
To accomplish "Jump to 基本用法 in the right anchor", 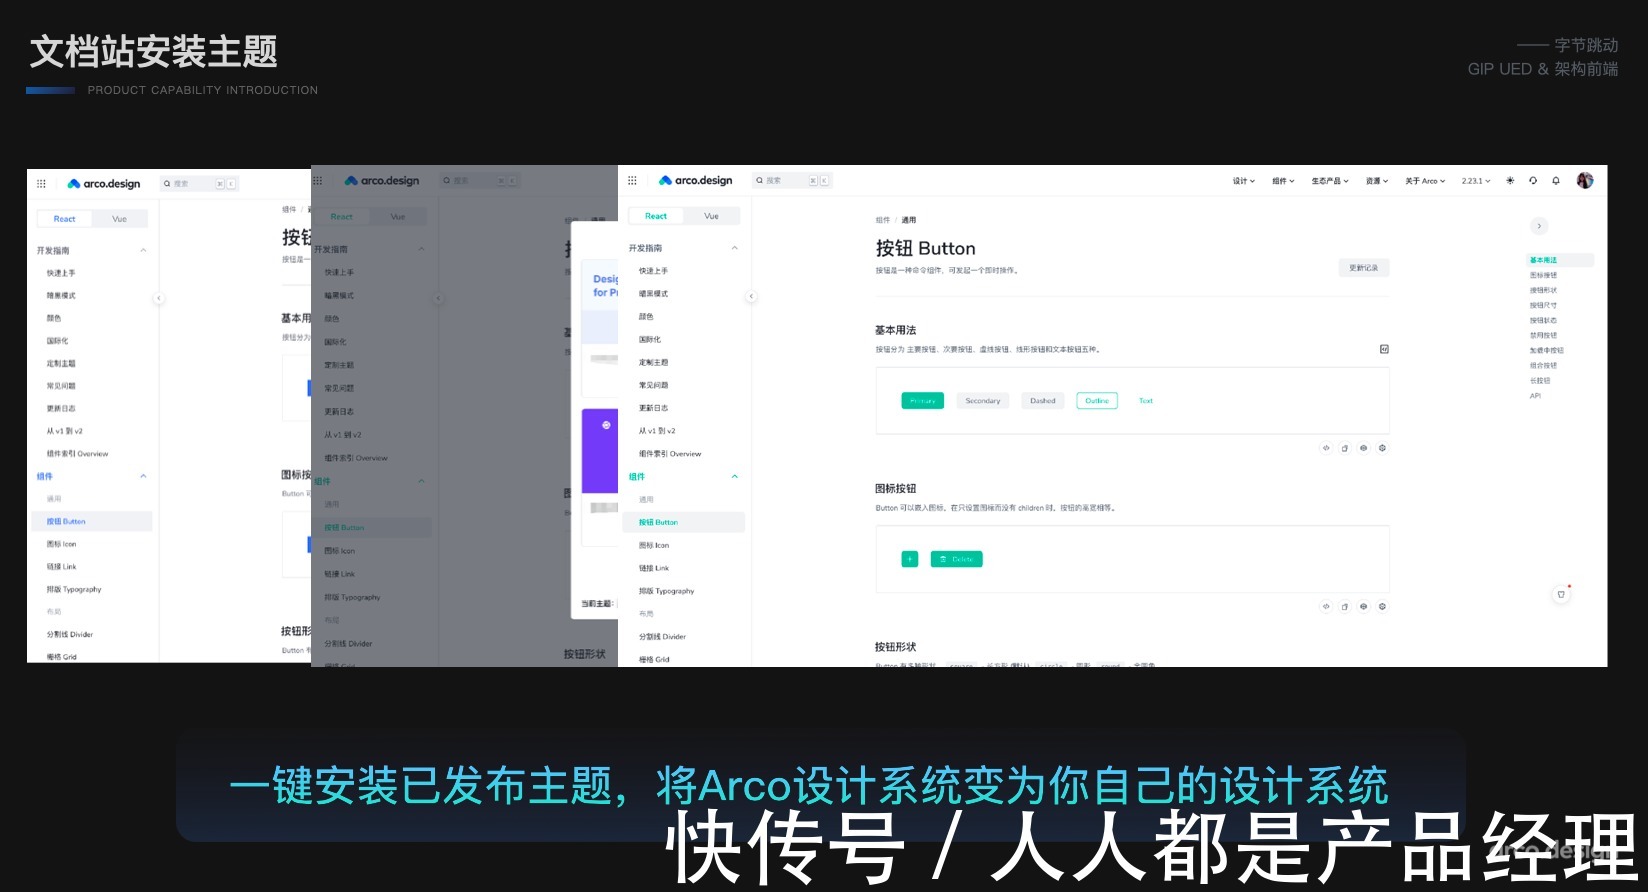I will pos(1544,260).
